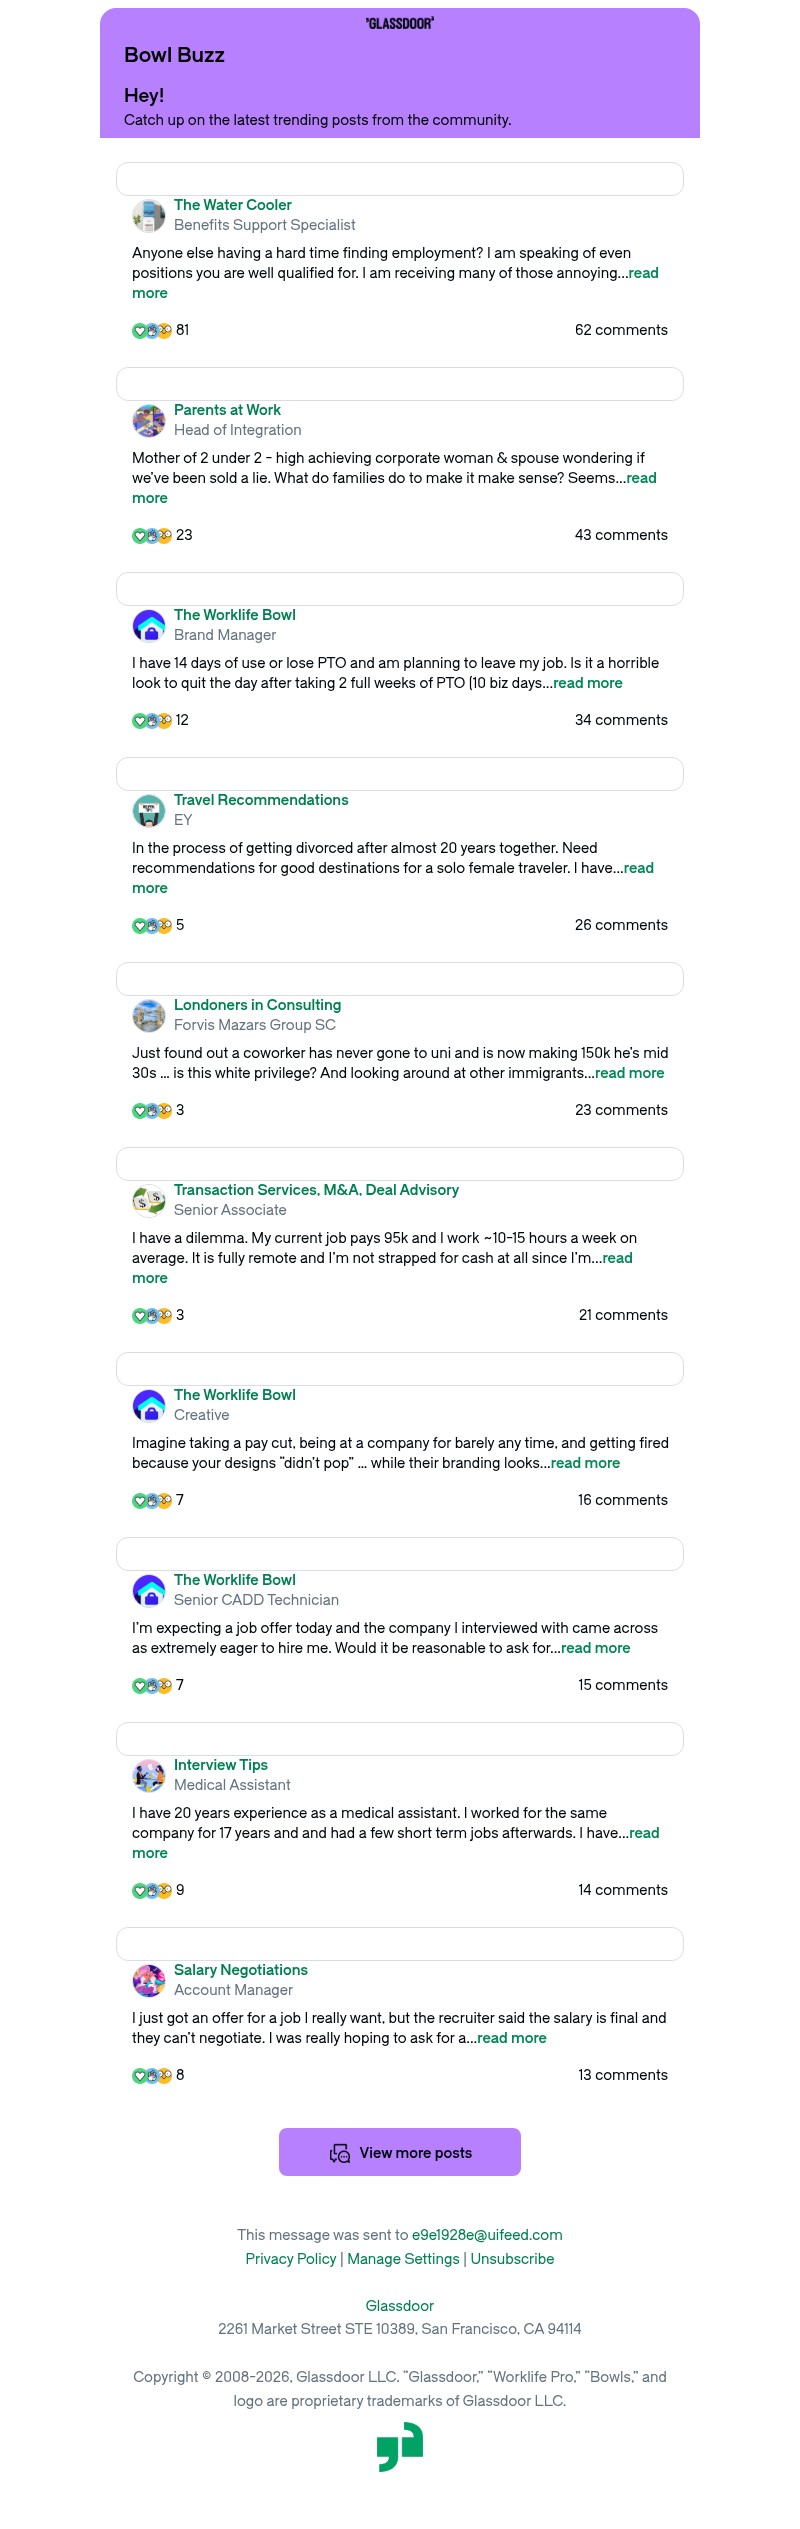800x2529 pixels.
Task: Click the surprised emoji reaction on the PTO post
Action: coord(163,720)
